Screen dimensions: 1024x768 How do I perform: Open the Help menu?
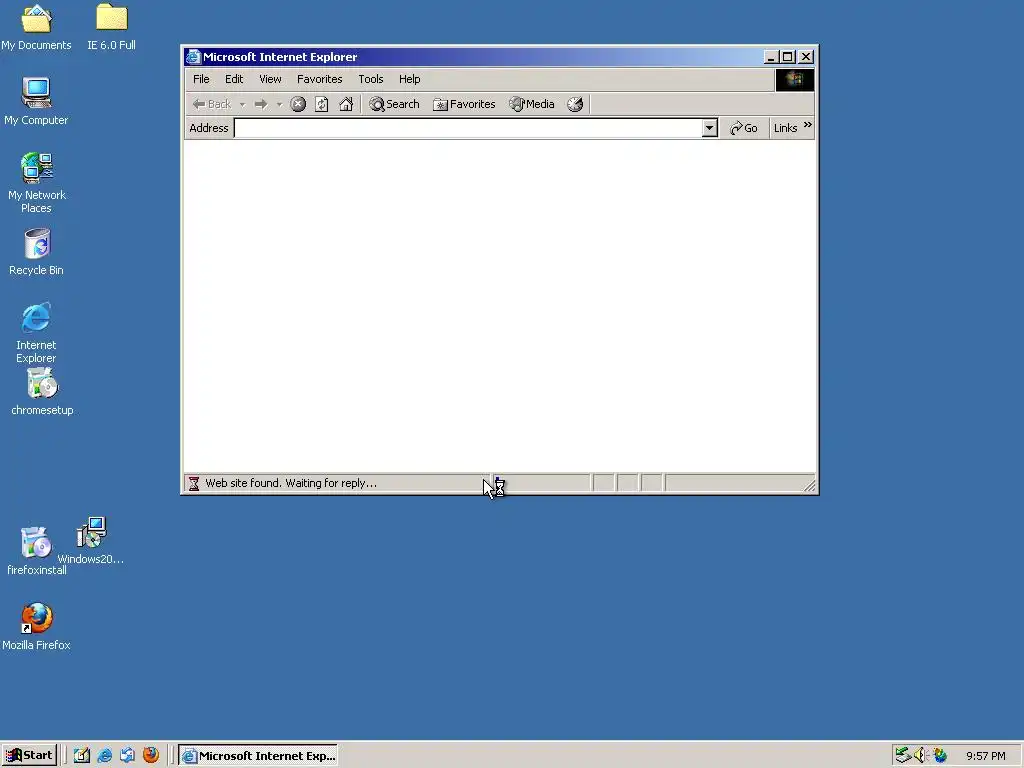(x=409, y=79)
